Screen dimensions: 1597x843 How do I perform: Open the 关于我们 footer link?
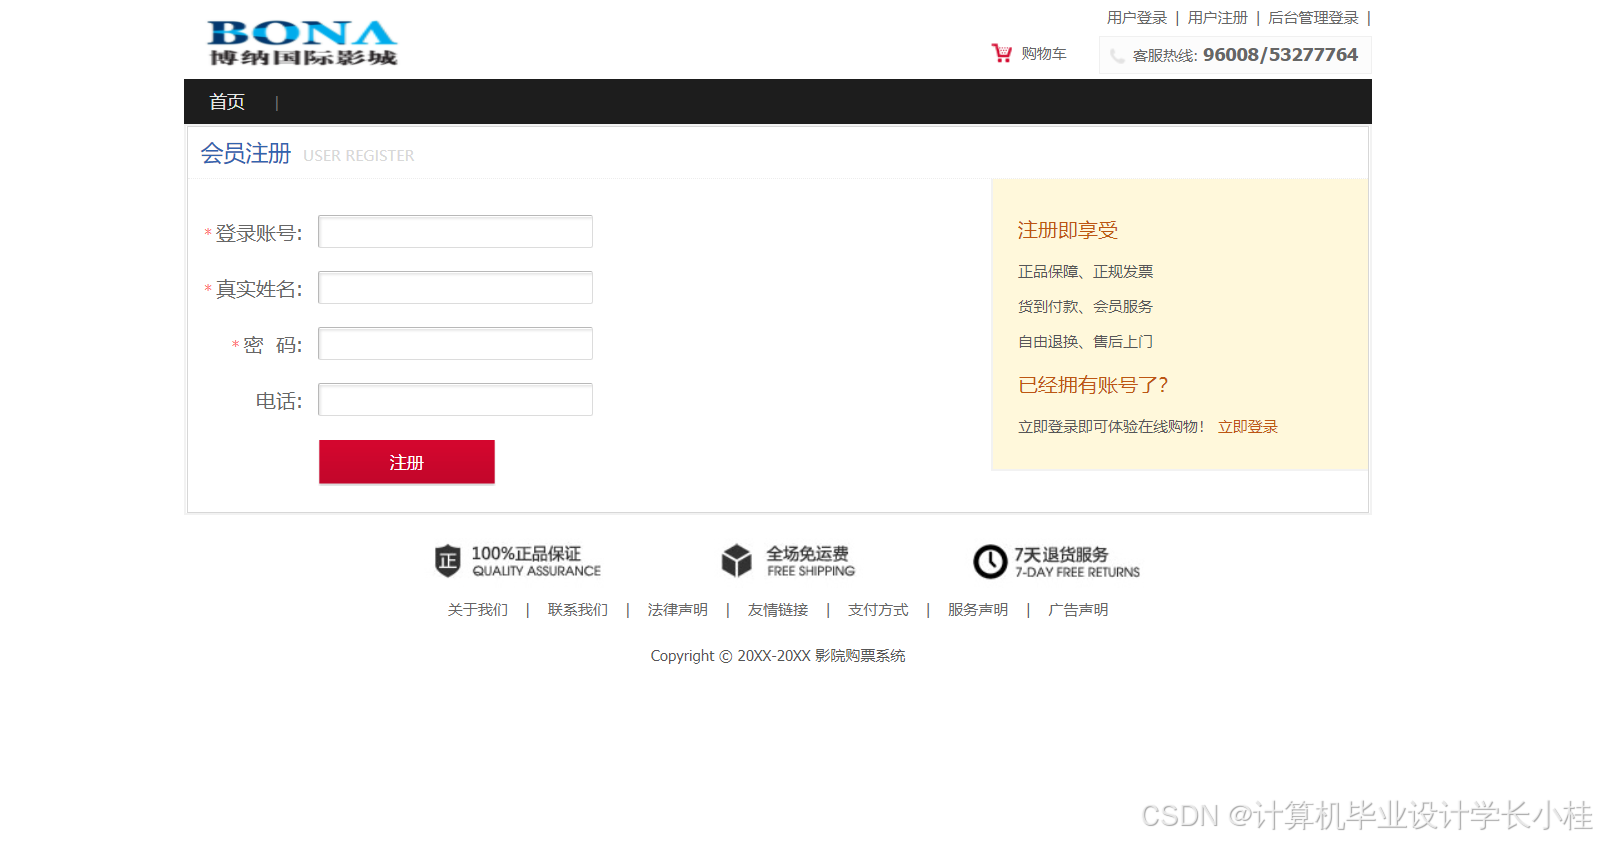[478, 610]
